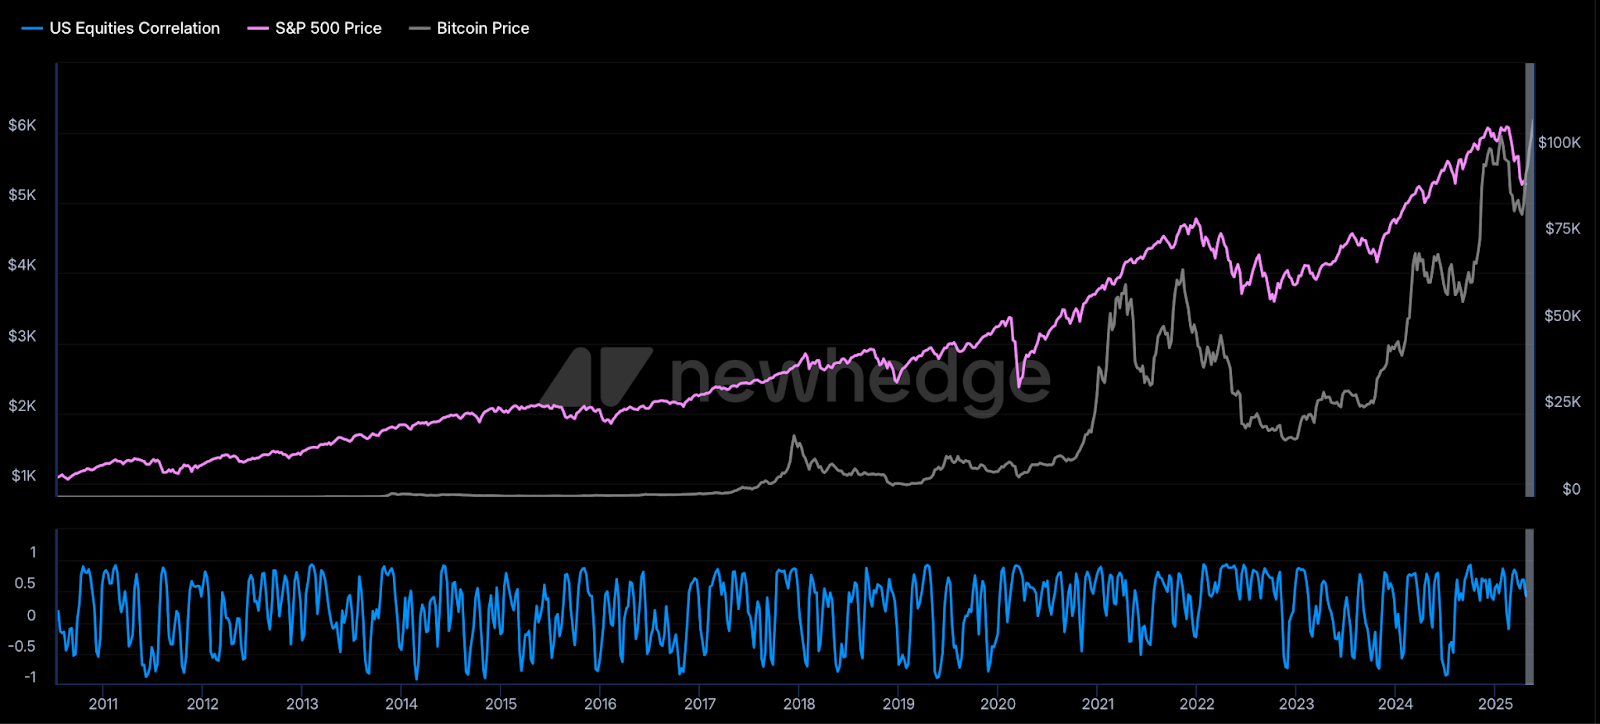Click the $100K label on the Bitcoin axis
Image resolution: width=1600 pixels, height=724 pixels.
[x=1559, y=143]
